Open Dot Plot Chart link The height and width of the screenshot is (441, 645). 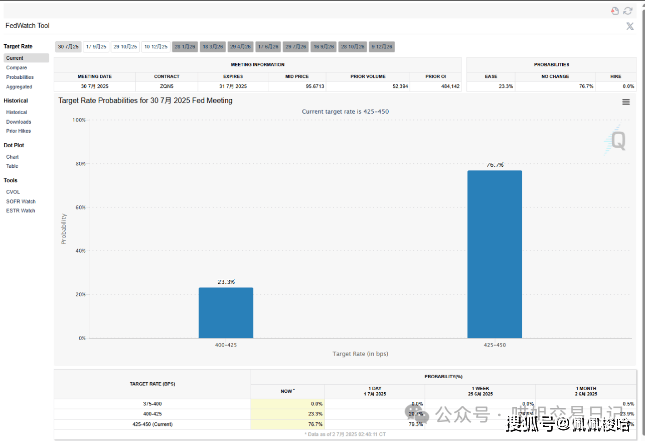point(12,157)
